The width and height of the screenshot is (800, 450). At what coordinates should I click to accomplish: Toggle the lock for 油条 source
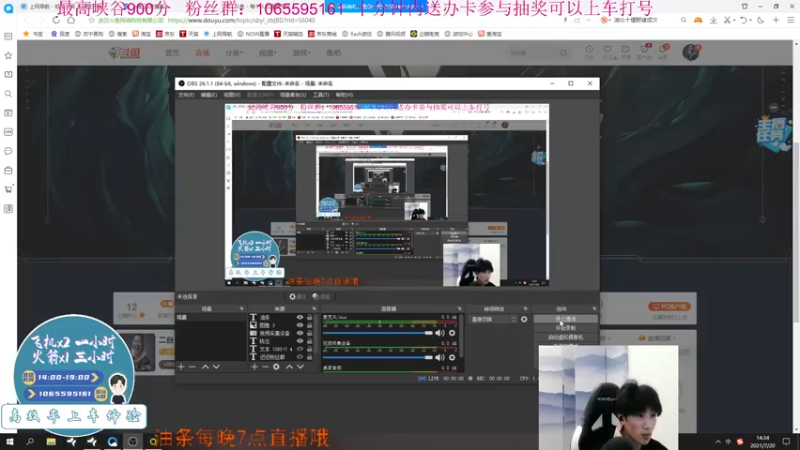click(x=309, y=317)
